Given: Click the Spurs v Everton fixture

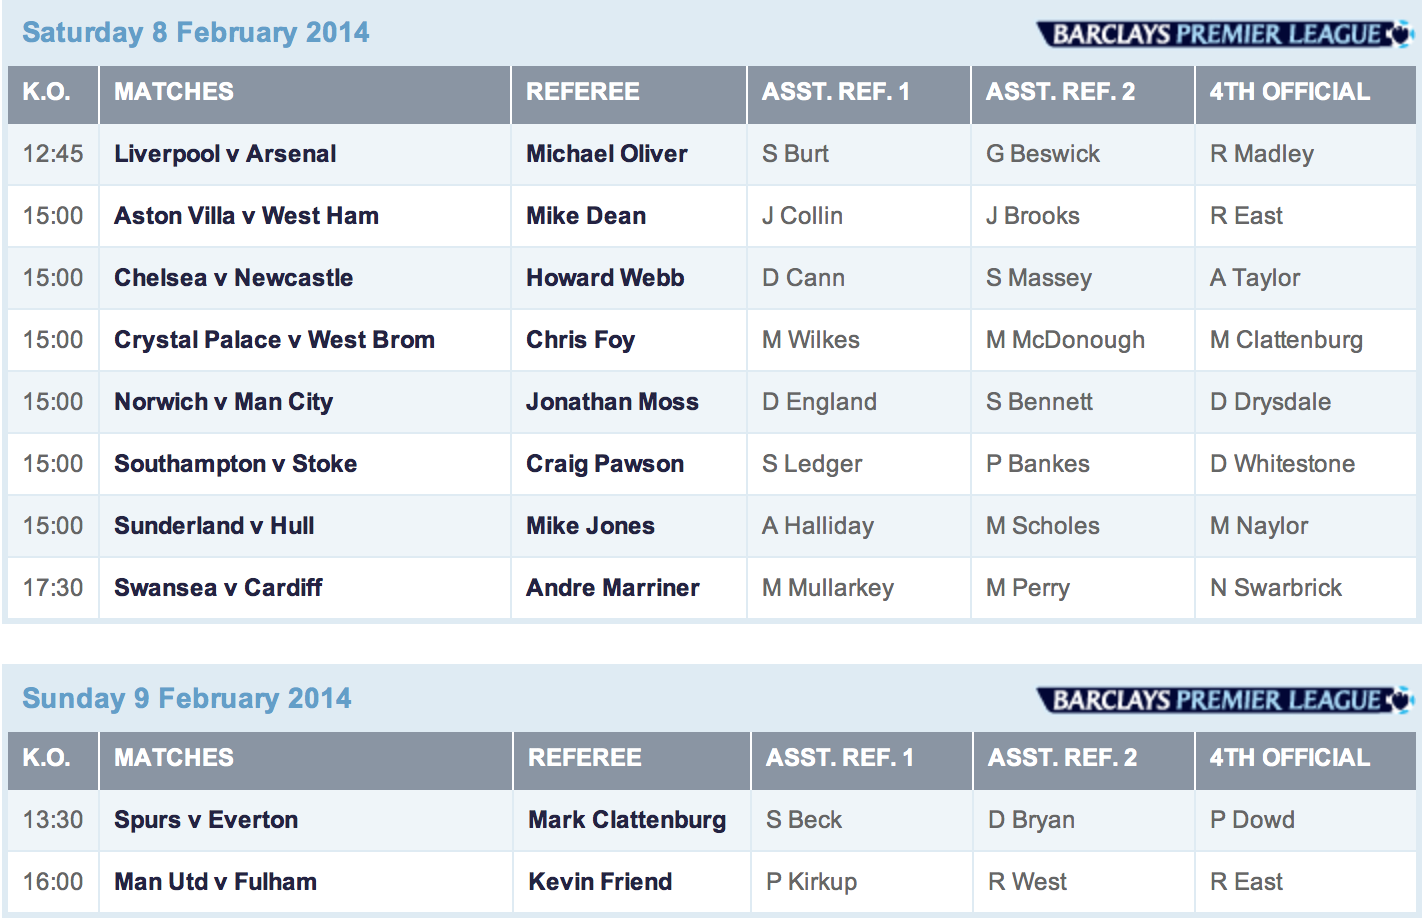Looking at the screenshot, I should point(206,820).
